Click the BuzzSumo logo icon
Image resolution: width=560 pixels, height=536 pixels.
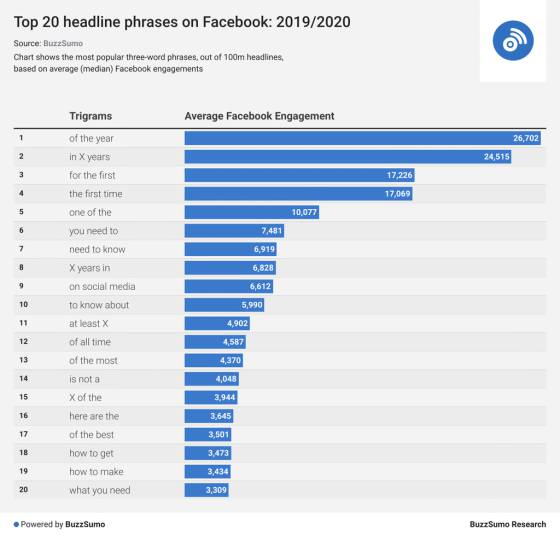(513, 40)
